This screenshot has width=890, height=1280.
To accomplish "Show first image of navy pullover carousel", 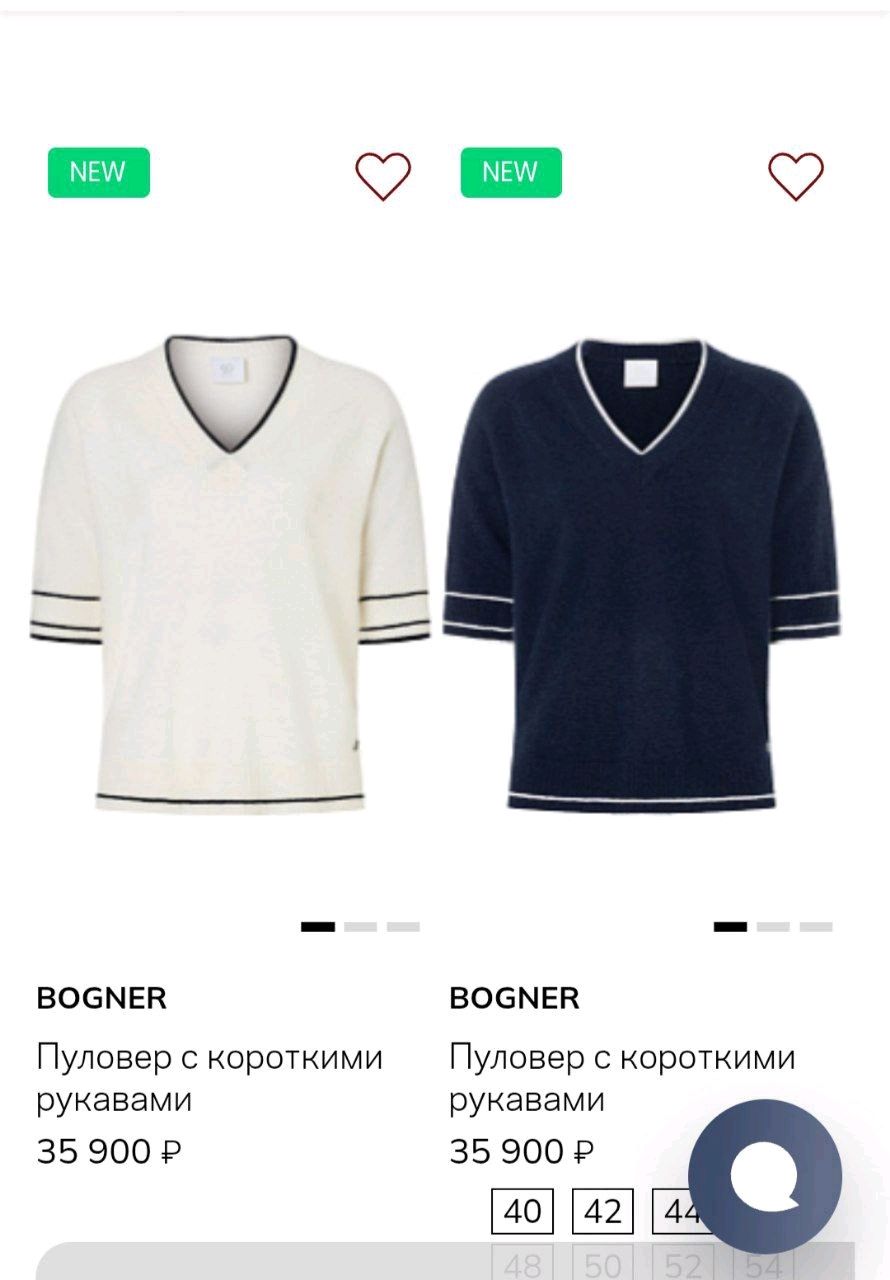I will click(x=730, y=927).
